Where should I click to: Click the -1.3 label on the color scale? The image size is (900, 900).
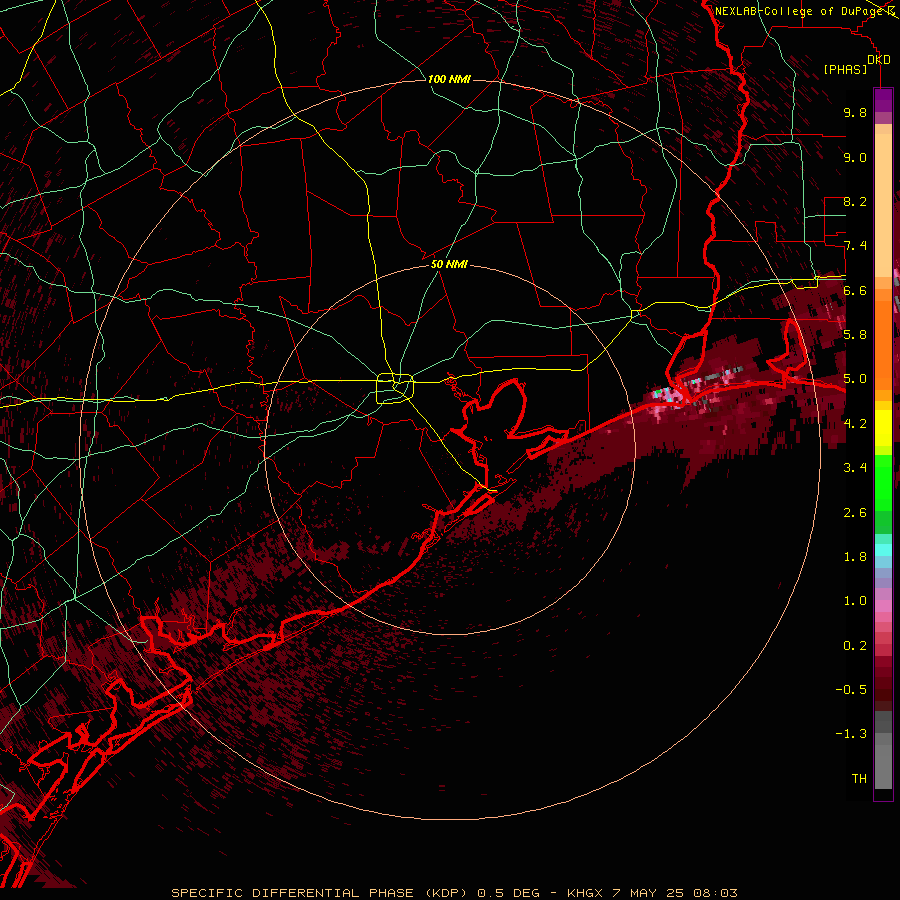point(851,734)
